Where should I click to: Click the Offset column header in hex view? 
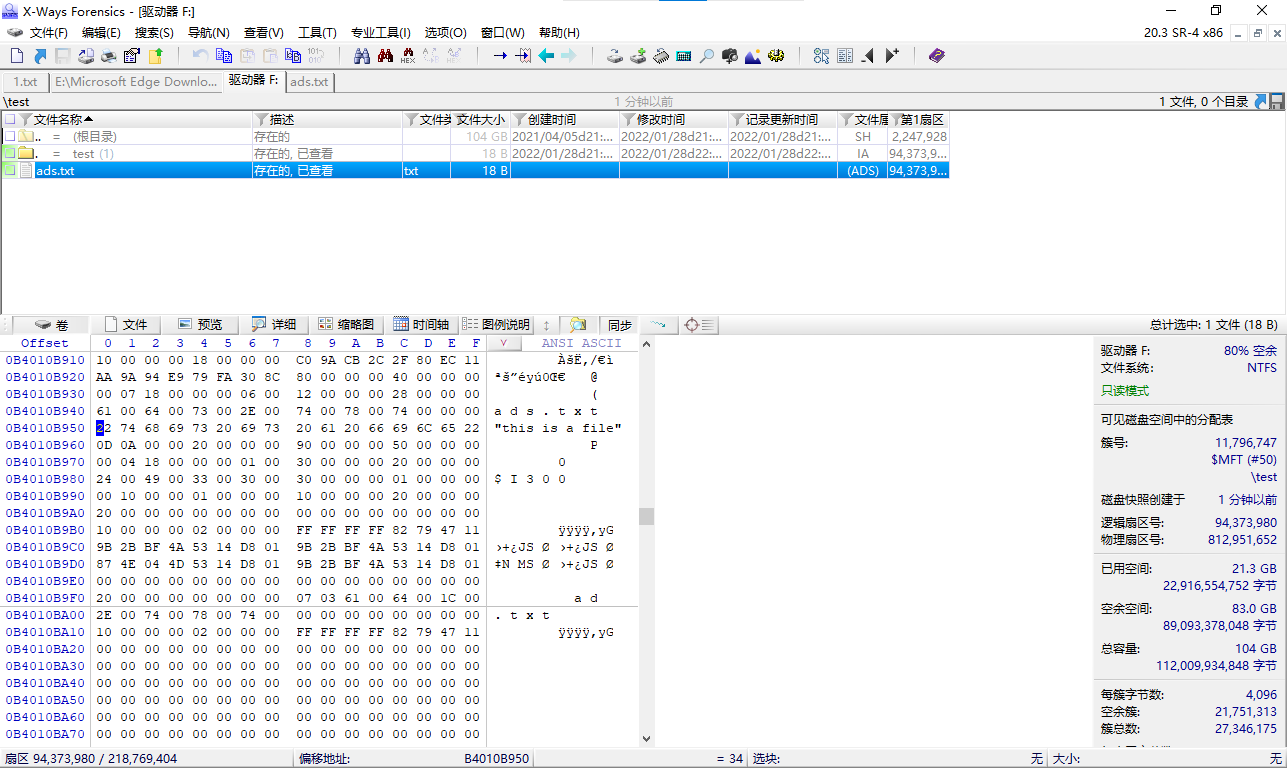[45, 343]
